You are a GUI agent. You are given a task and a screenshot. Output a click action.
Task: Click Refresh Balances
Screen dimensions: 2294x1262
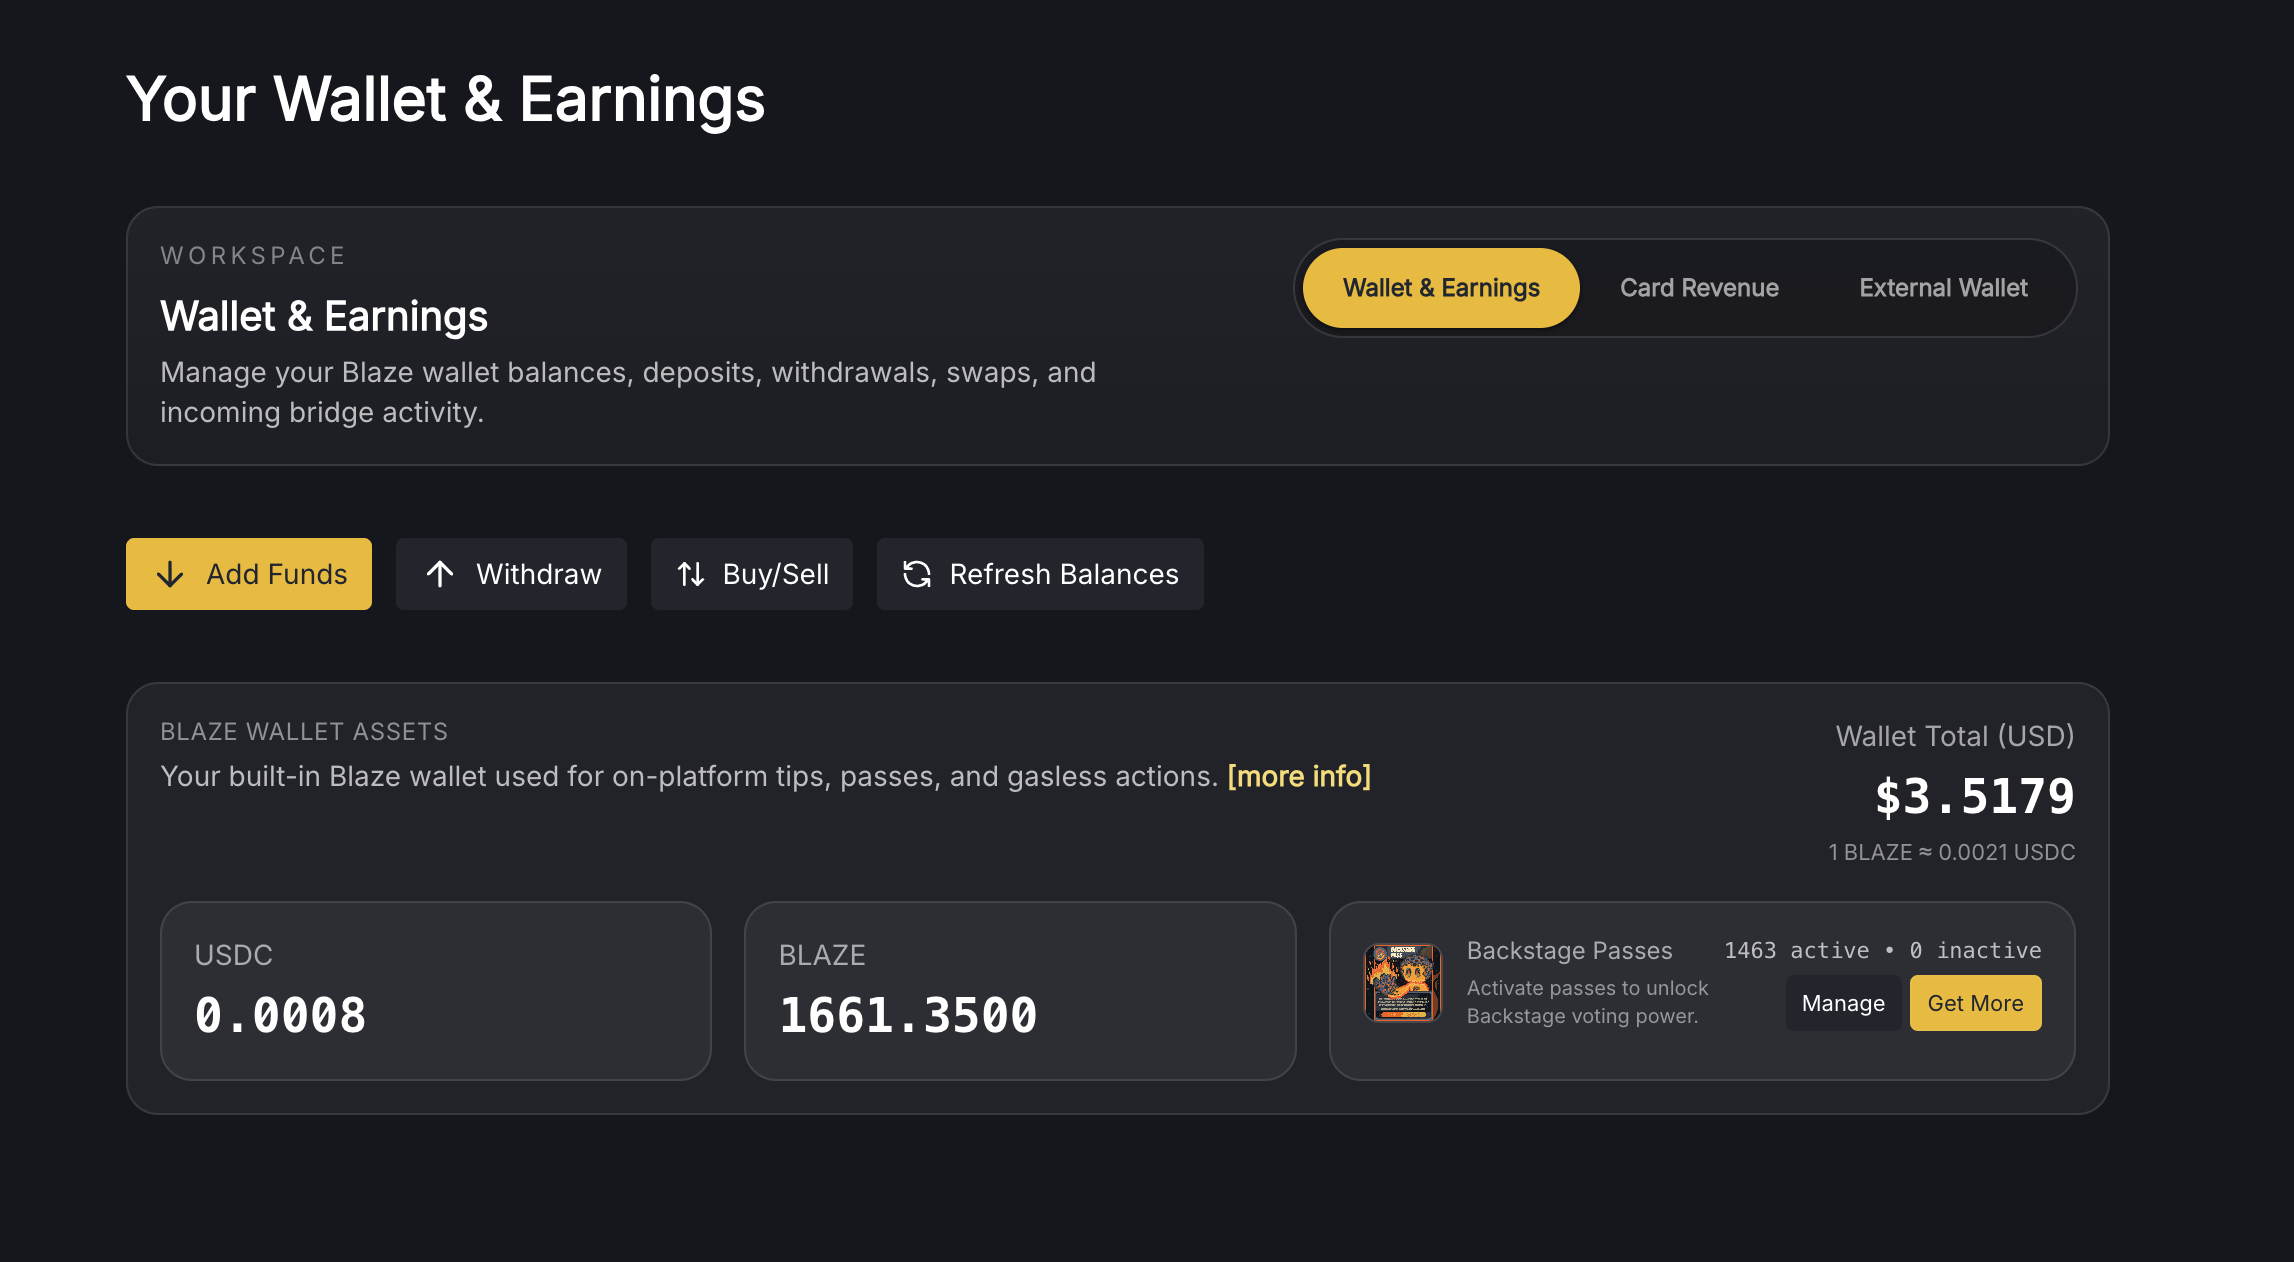(1040, 574)
